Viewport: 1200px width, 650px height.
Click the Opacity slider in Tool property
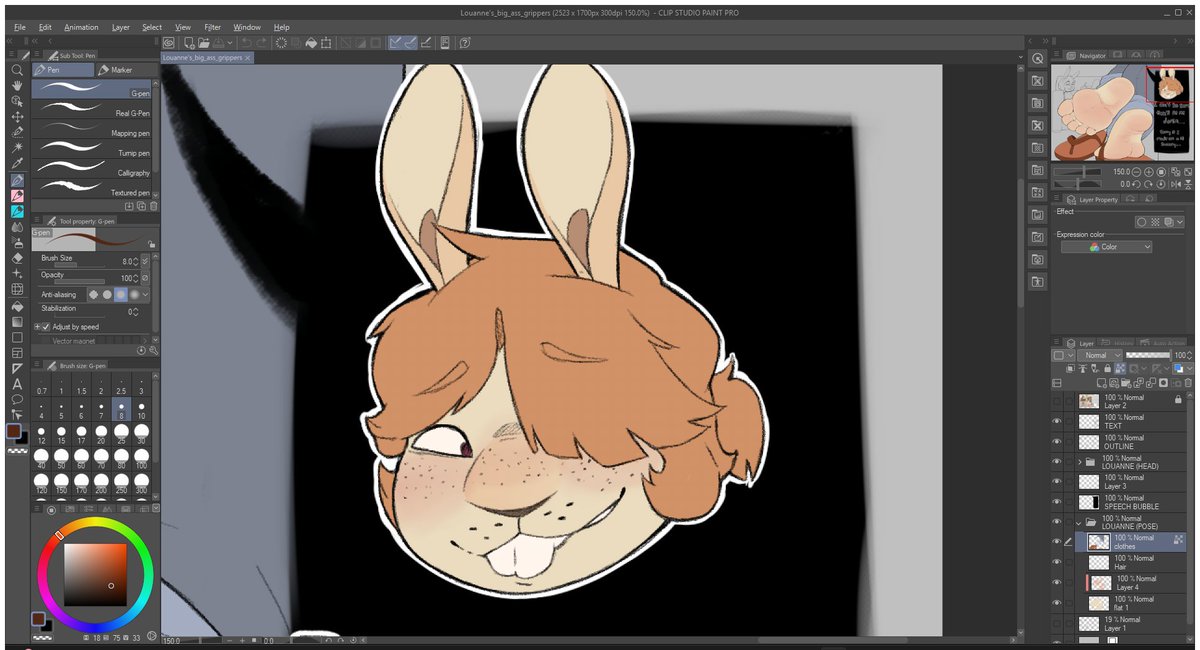pyautogui.click(x=79, y=282)
